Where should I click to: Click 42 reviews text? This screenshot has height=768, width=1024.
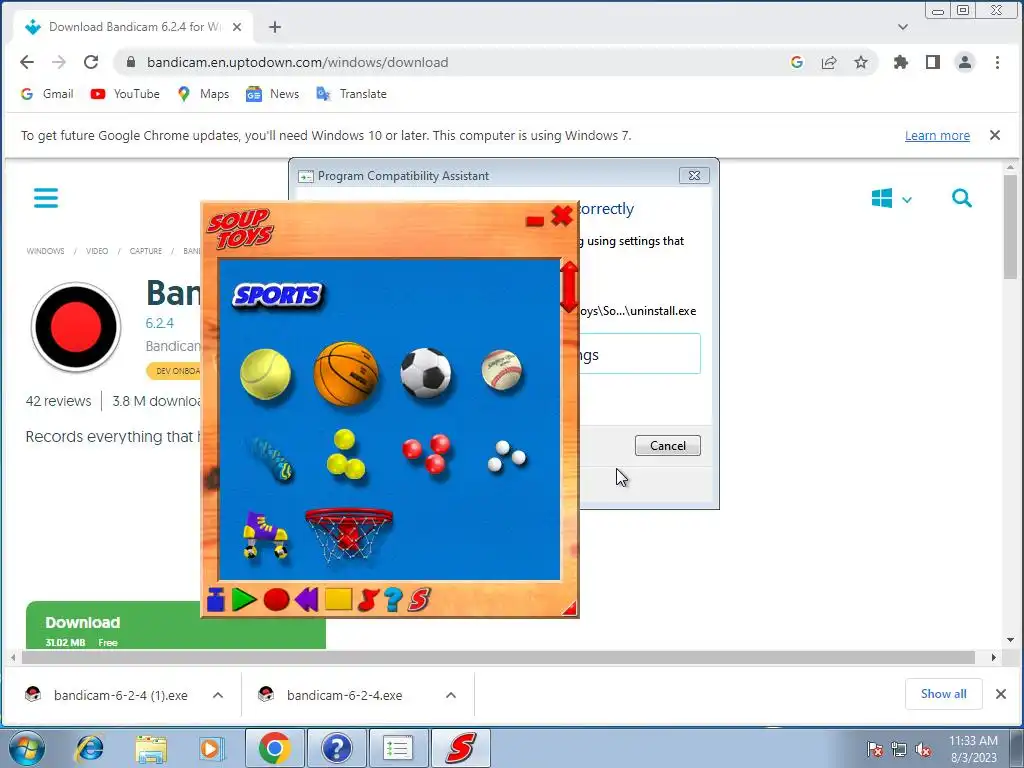(58, 401)
